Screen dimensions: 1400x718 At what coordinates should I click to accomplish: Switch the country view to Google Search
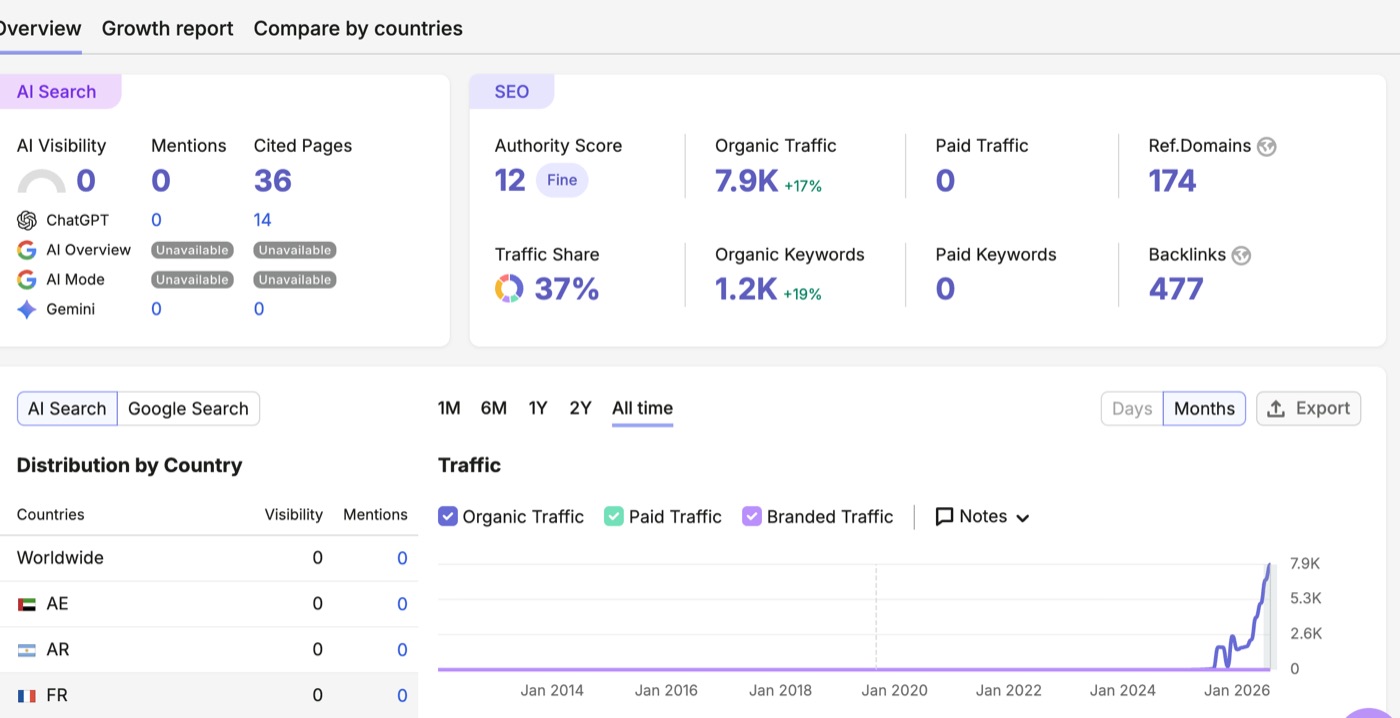[188, 408]
